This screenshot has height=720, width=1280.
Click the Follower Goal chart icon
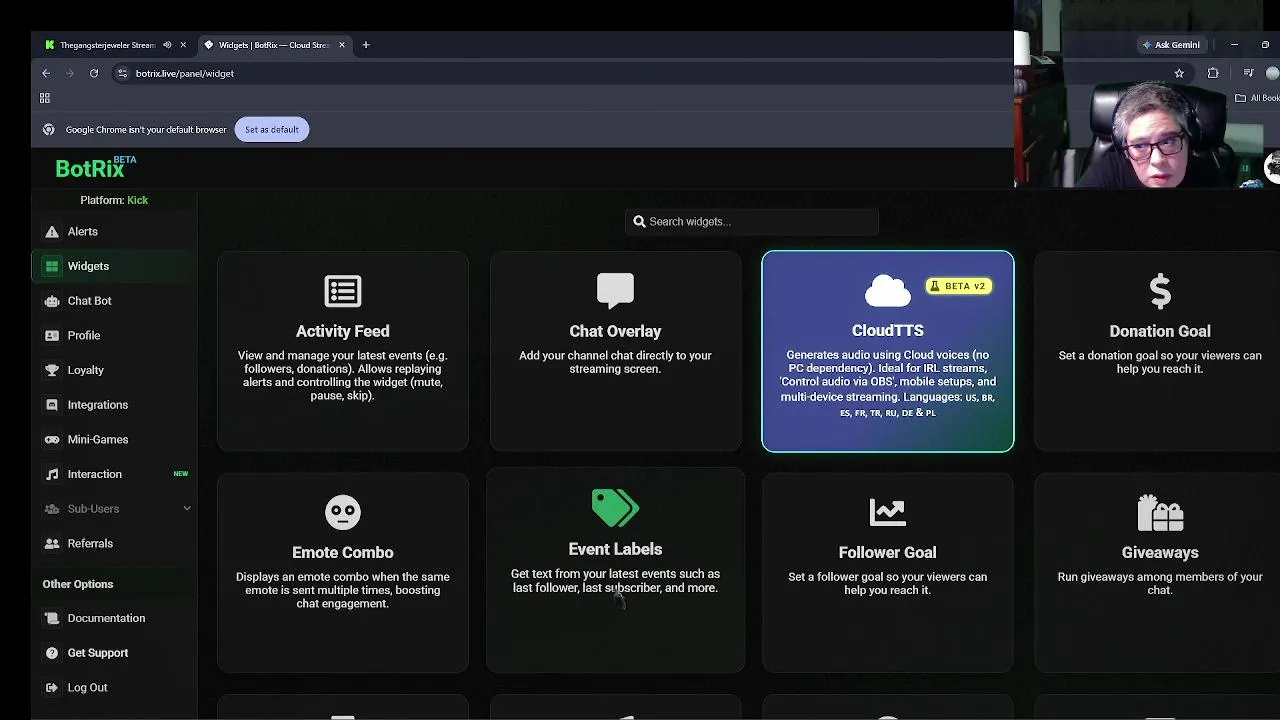887,513
